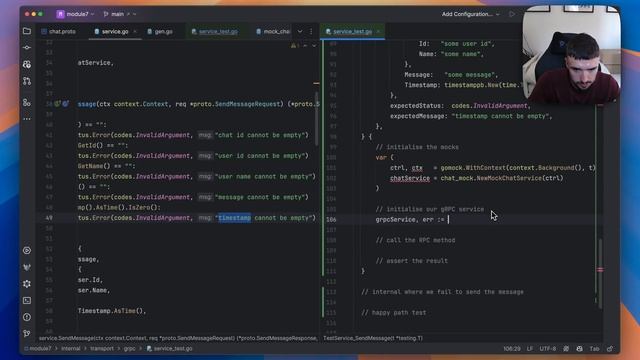
Task: Click the 106:29 line column indicator
Action: coord(511,349)
